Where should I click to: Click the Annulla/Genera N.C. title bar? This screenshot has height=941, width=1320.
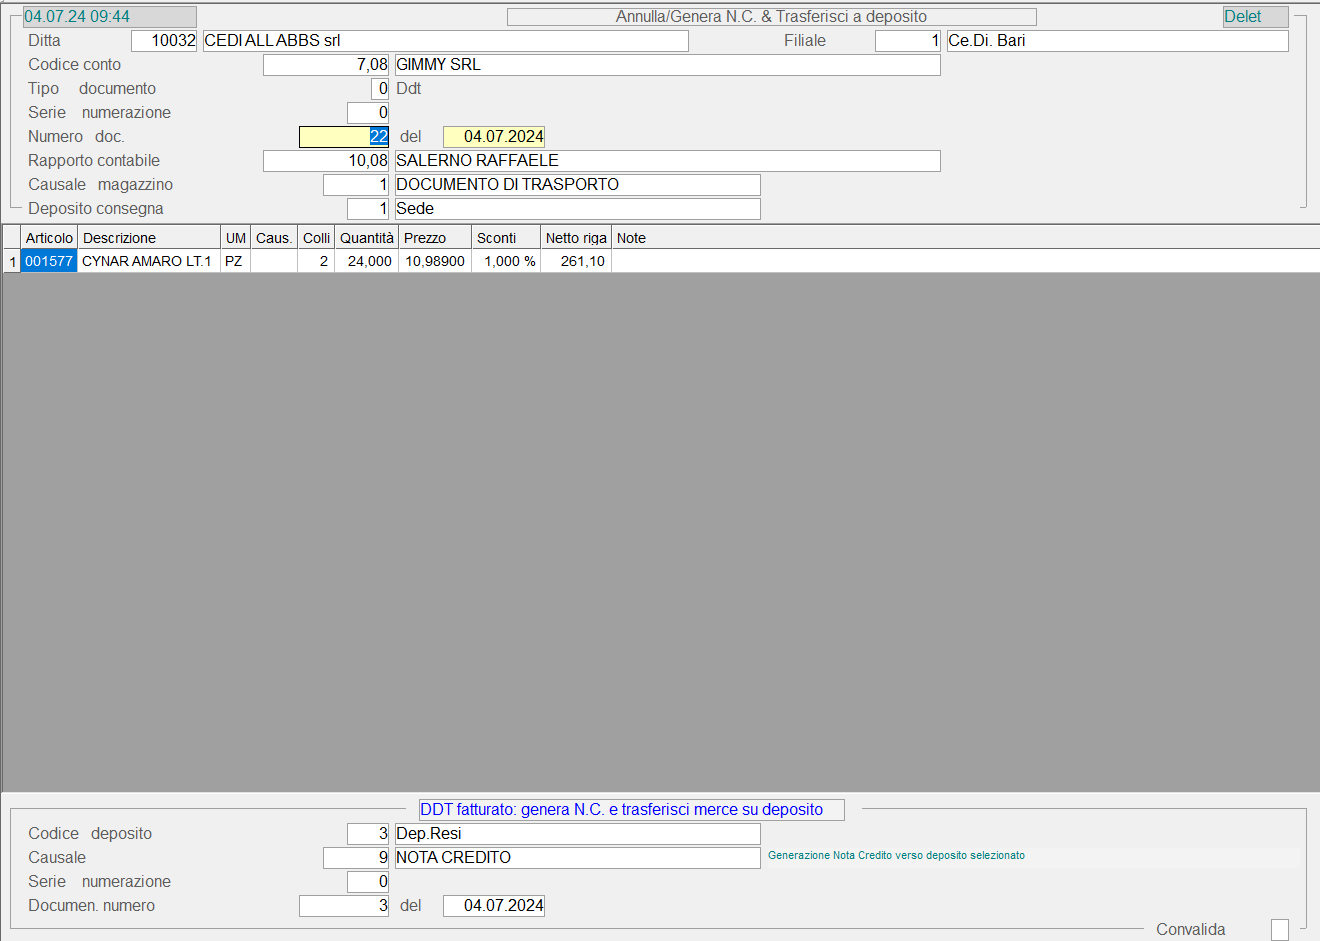click(x=771, y=17)
